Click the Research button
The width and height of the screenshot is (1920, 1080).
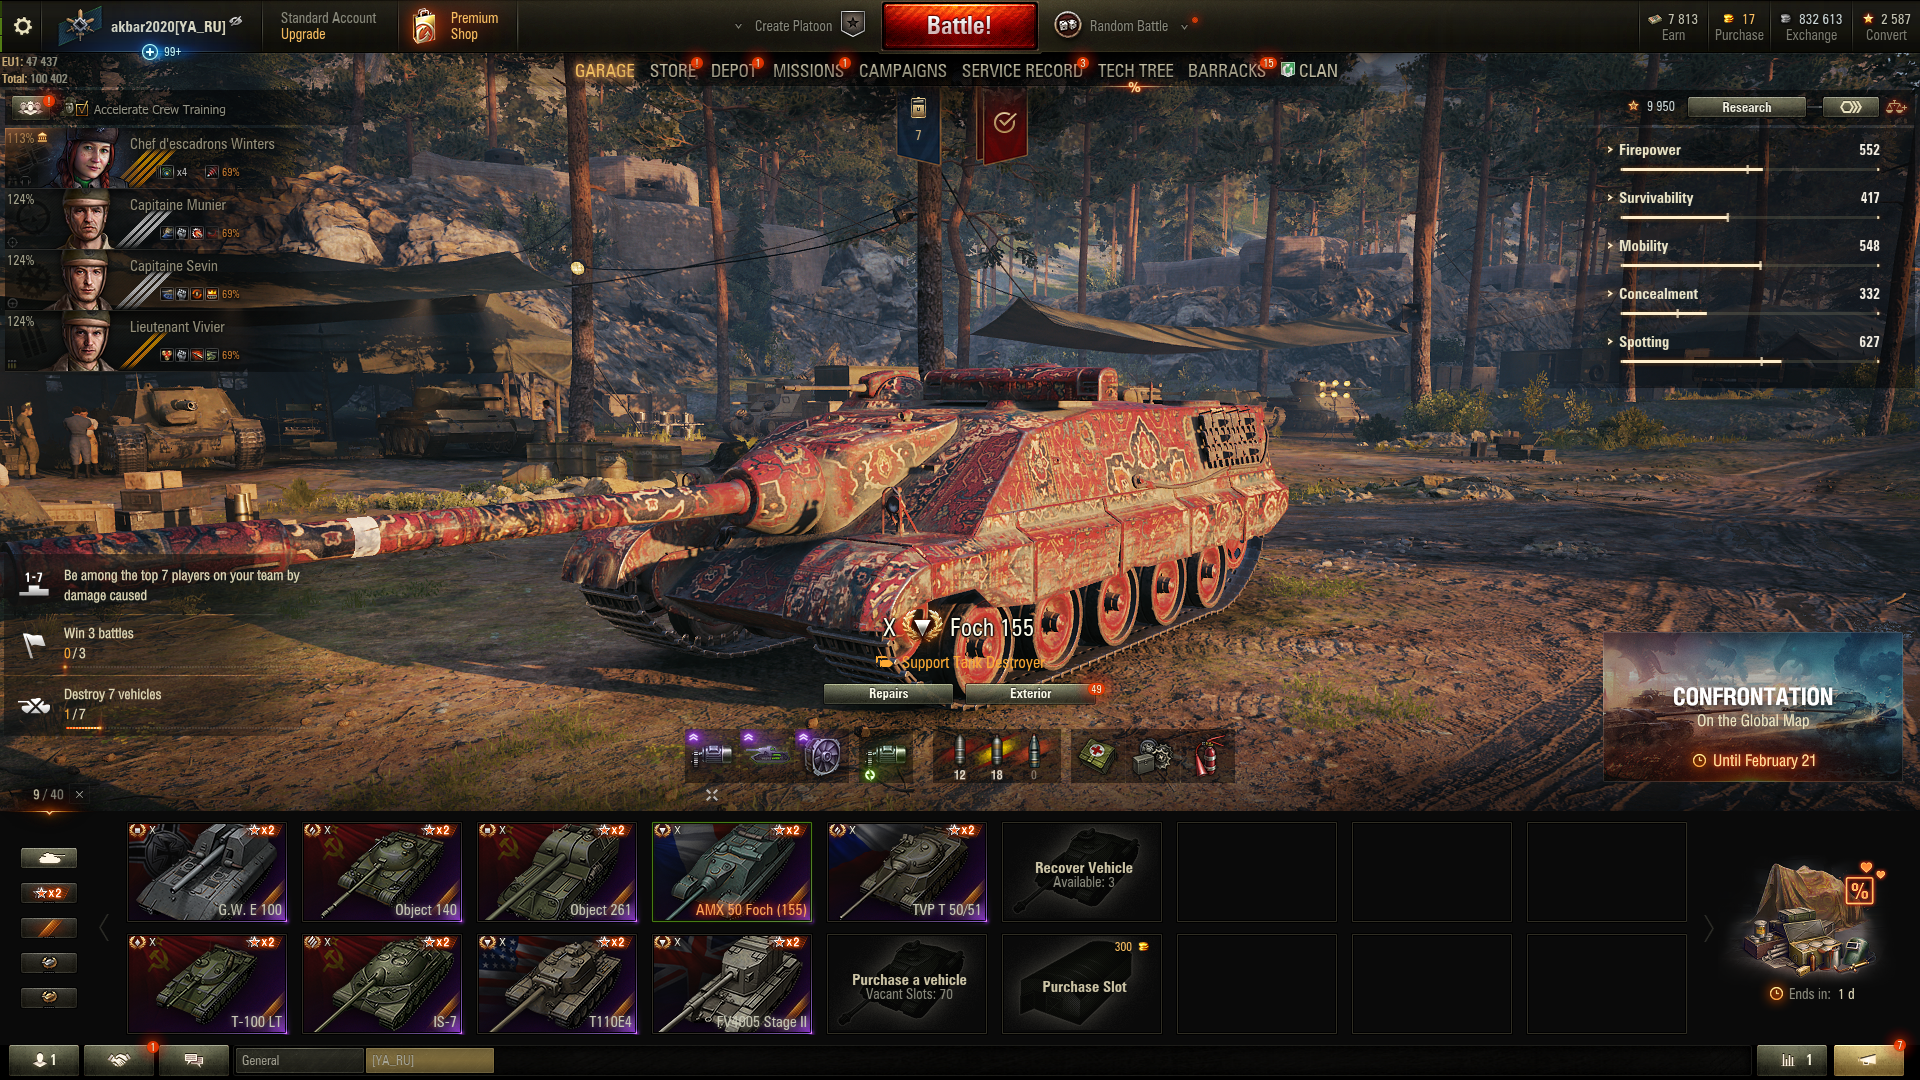tap(1746, 107)
